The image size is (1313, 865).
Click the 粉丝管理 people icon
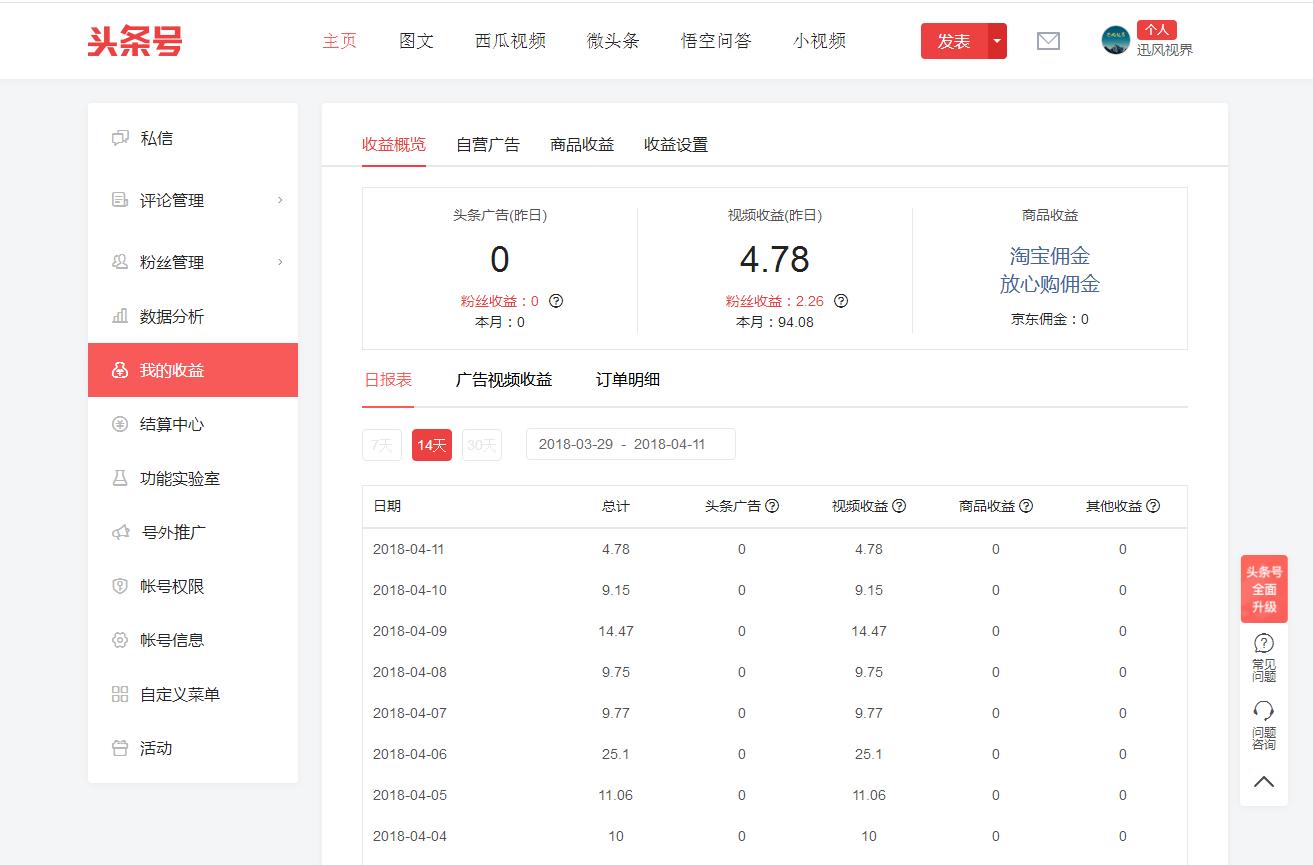pos(120,262)
